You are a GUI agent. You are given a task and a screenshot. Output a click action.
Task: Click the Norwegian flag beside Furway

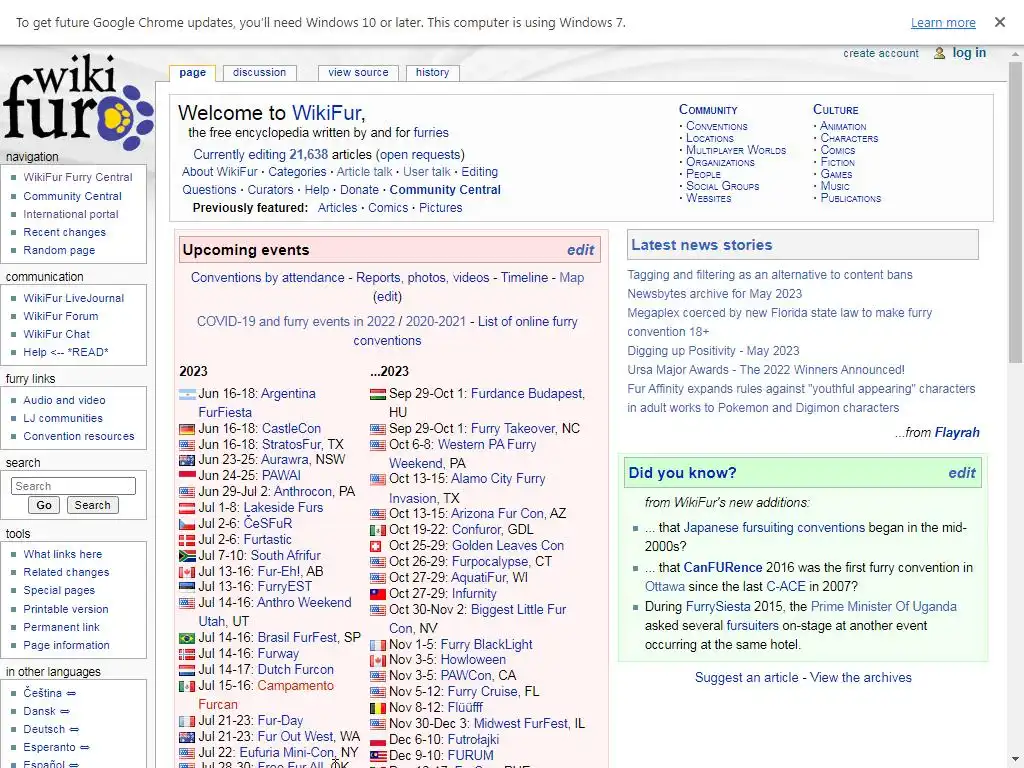tap(187, 654)
